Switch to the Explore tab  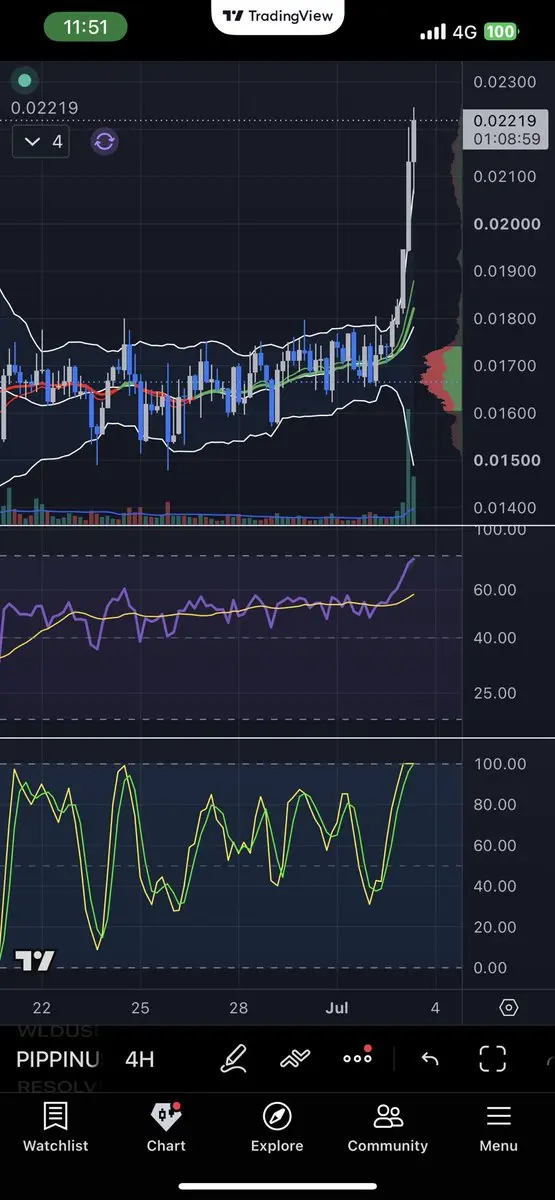[x=277, y=1128]
